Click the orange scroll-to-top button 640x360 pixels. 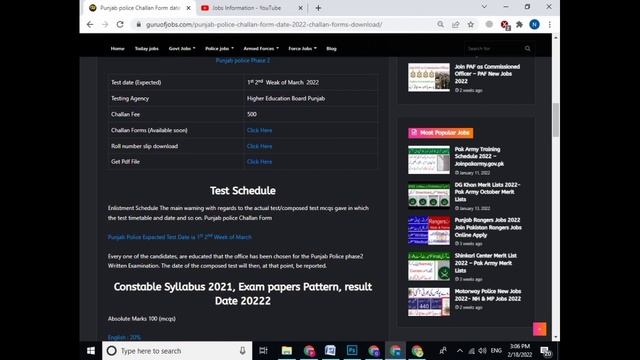[x=539, y=329]
